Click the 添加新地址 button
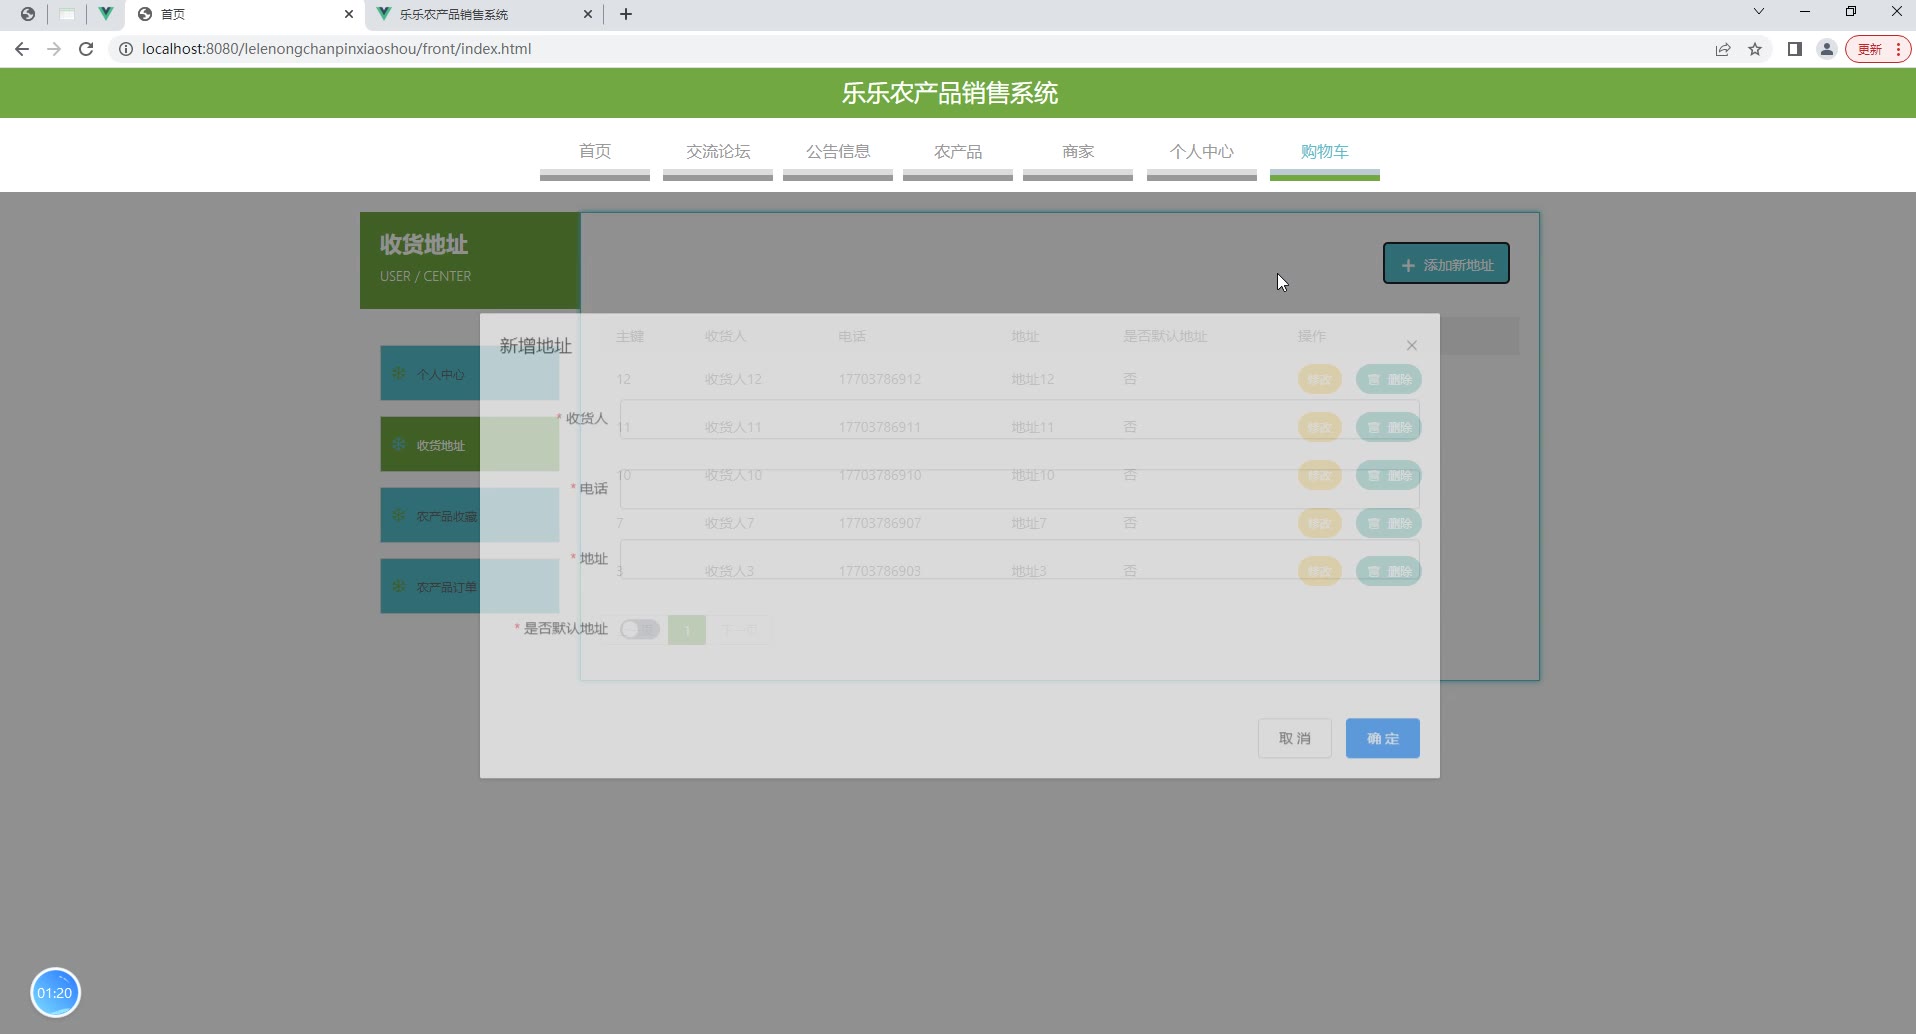The image size is (1916, 1034). 1446,264
